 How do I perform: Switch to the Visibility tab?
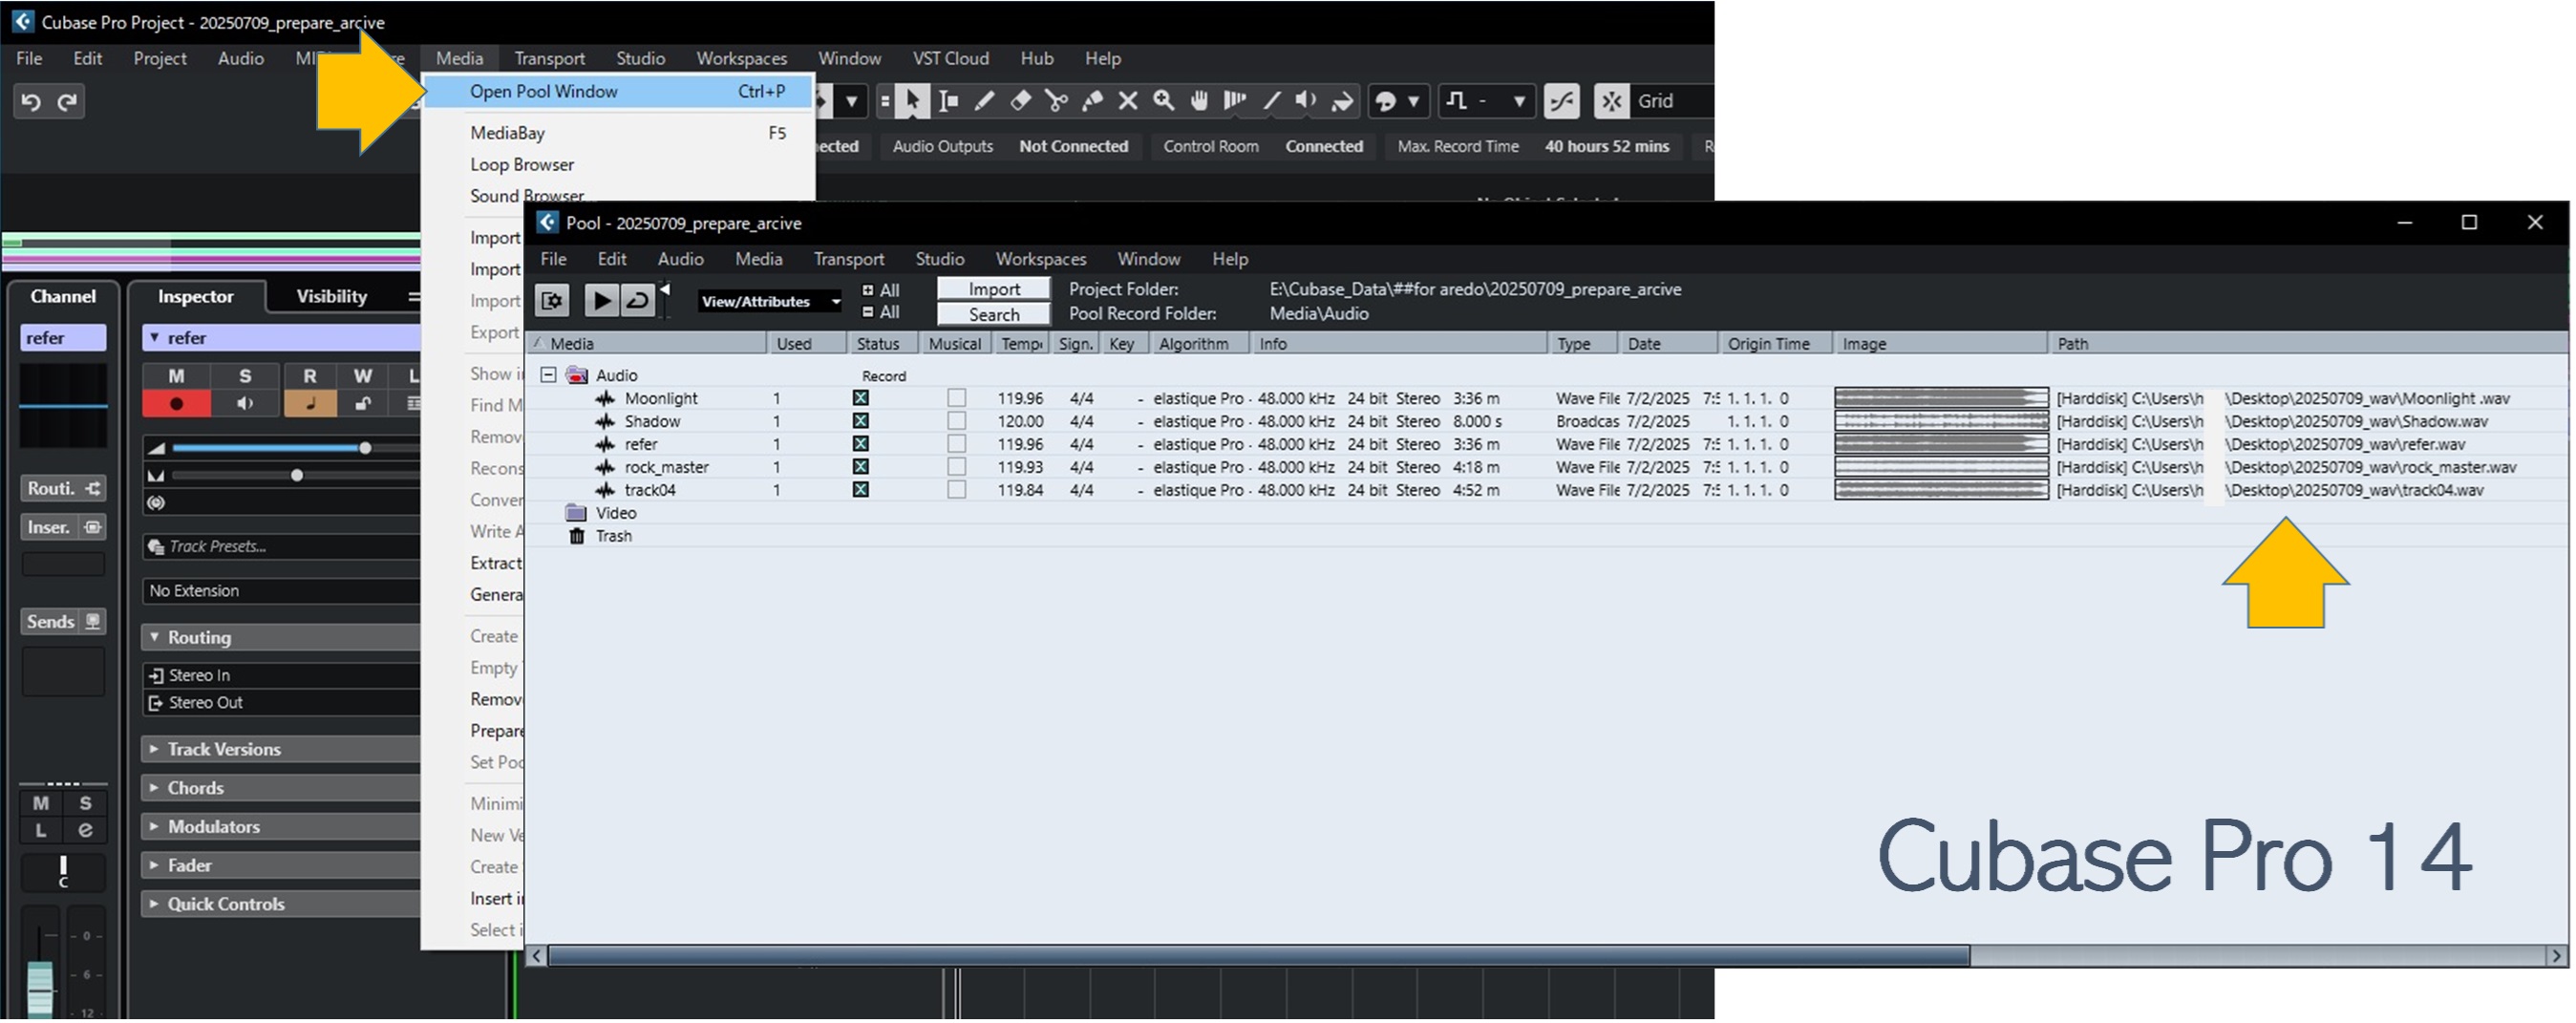point(331,297)
